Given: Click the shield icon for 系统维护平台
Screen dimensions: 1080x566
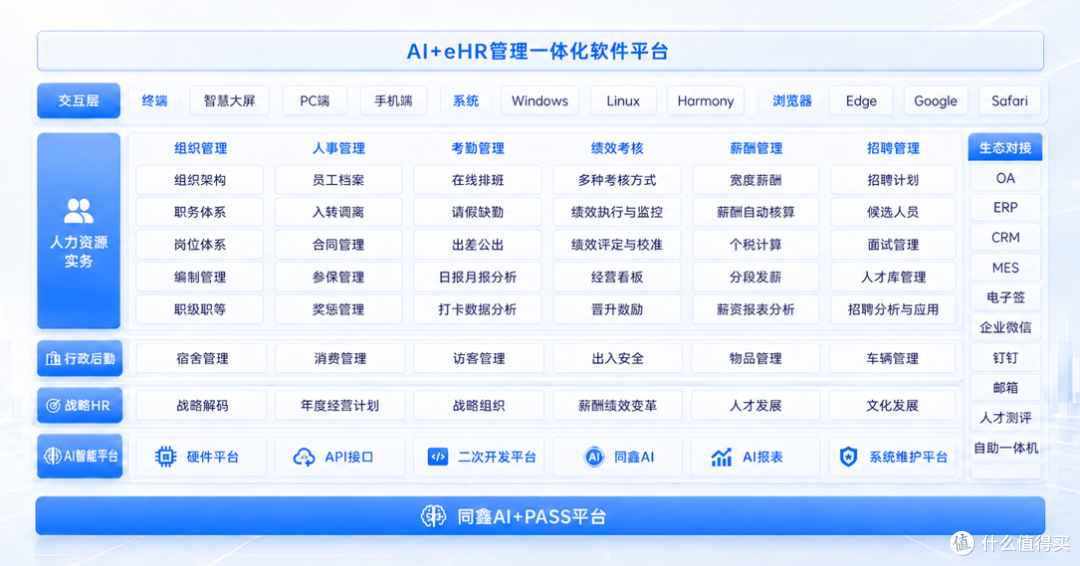Looking at the screenshot, I should click(x=849, y=457).
